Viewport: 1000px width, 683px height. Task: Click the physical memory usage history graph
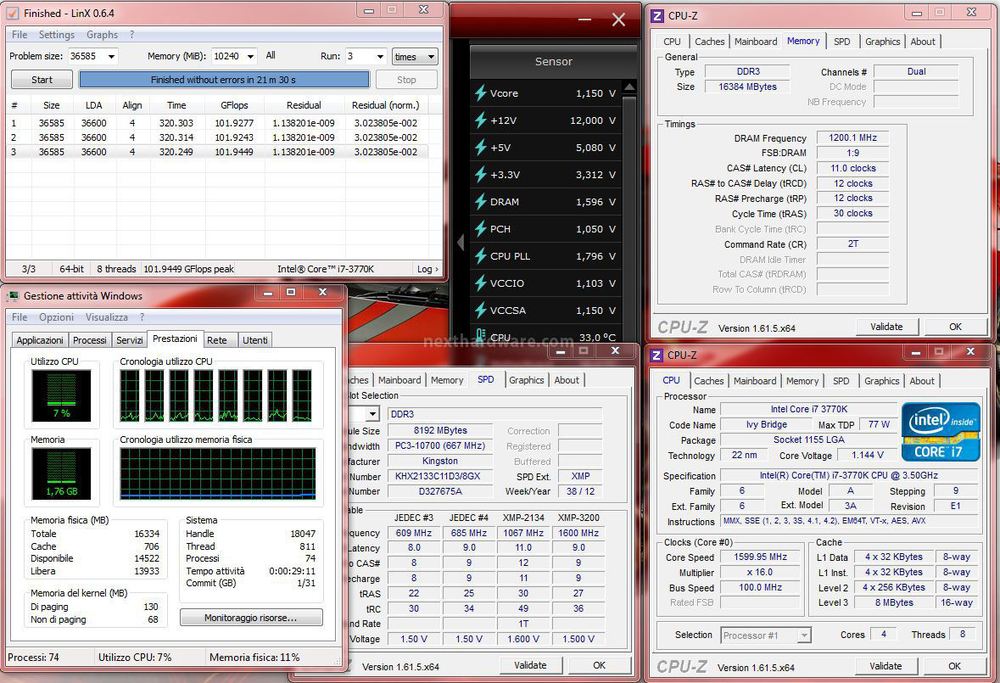[218, 473]
